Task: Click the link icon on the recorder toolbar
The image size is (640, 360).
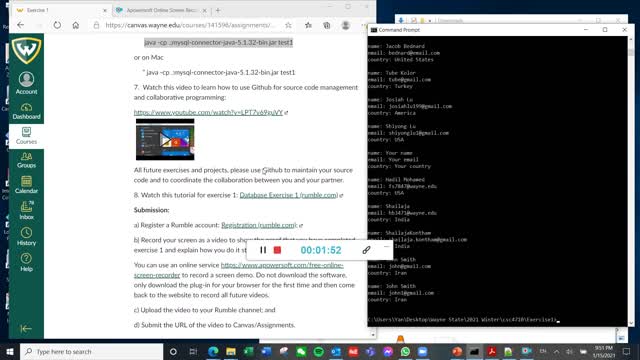Action: [366, 250]
